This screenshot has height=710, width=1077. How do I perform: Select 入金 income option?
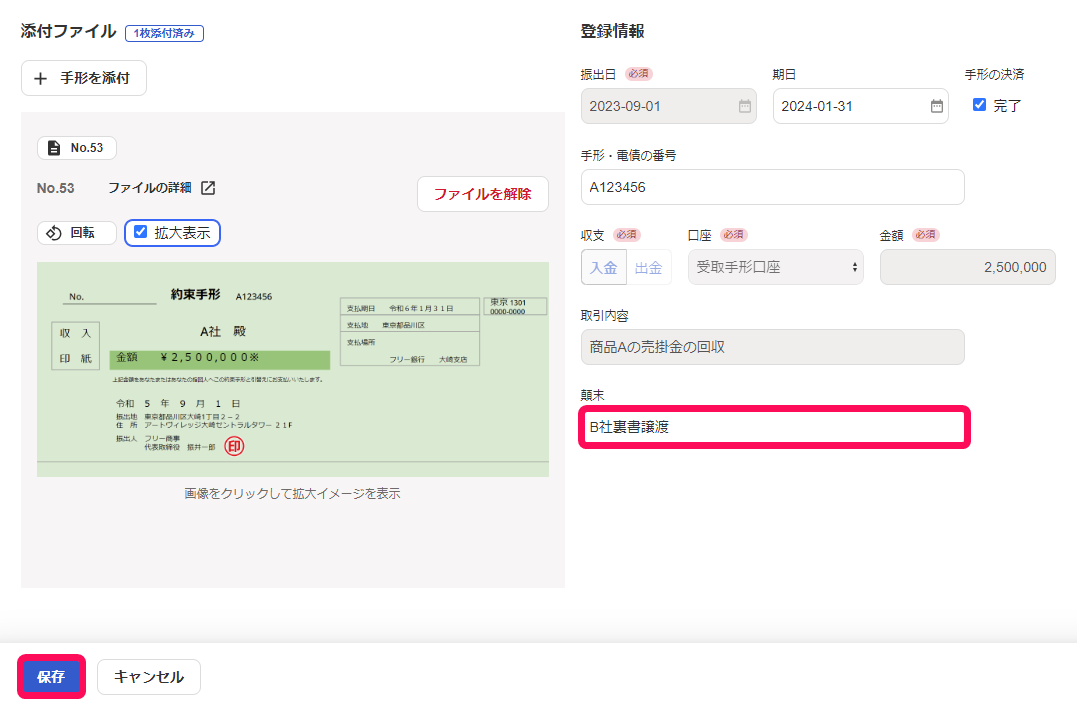tap(604, 267)
